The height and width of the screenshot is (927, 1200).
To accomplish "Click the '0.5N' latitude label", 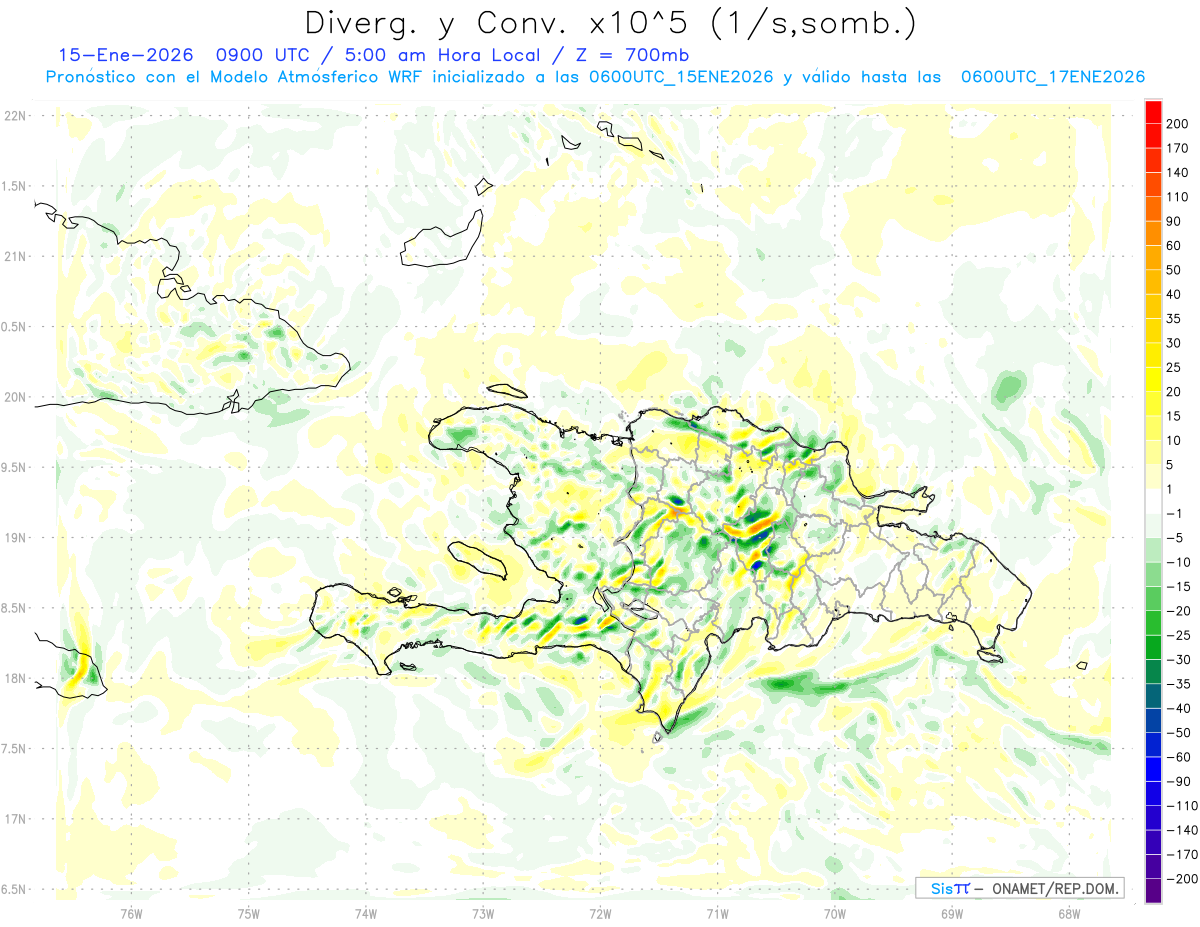I will (13, 327).
